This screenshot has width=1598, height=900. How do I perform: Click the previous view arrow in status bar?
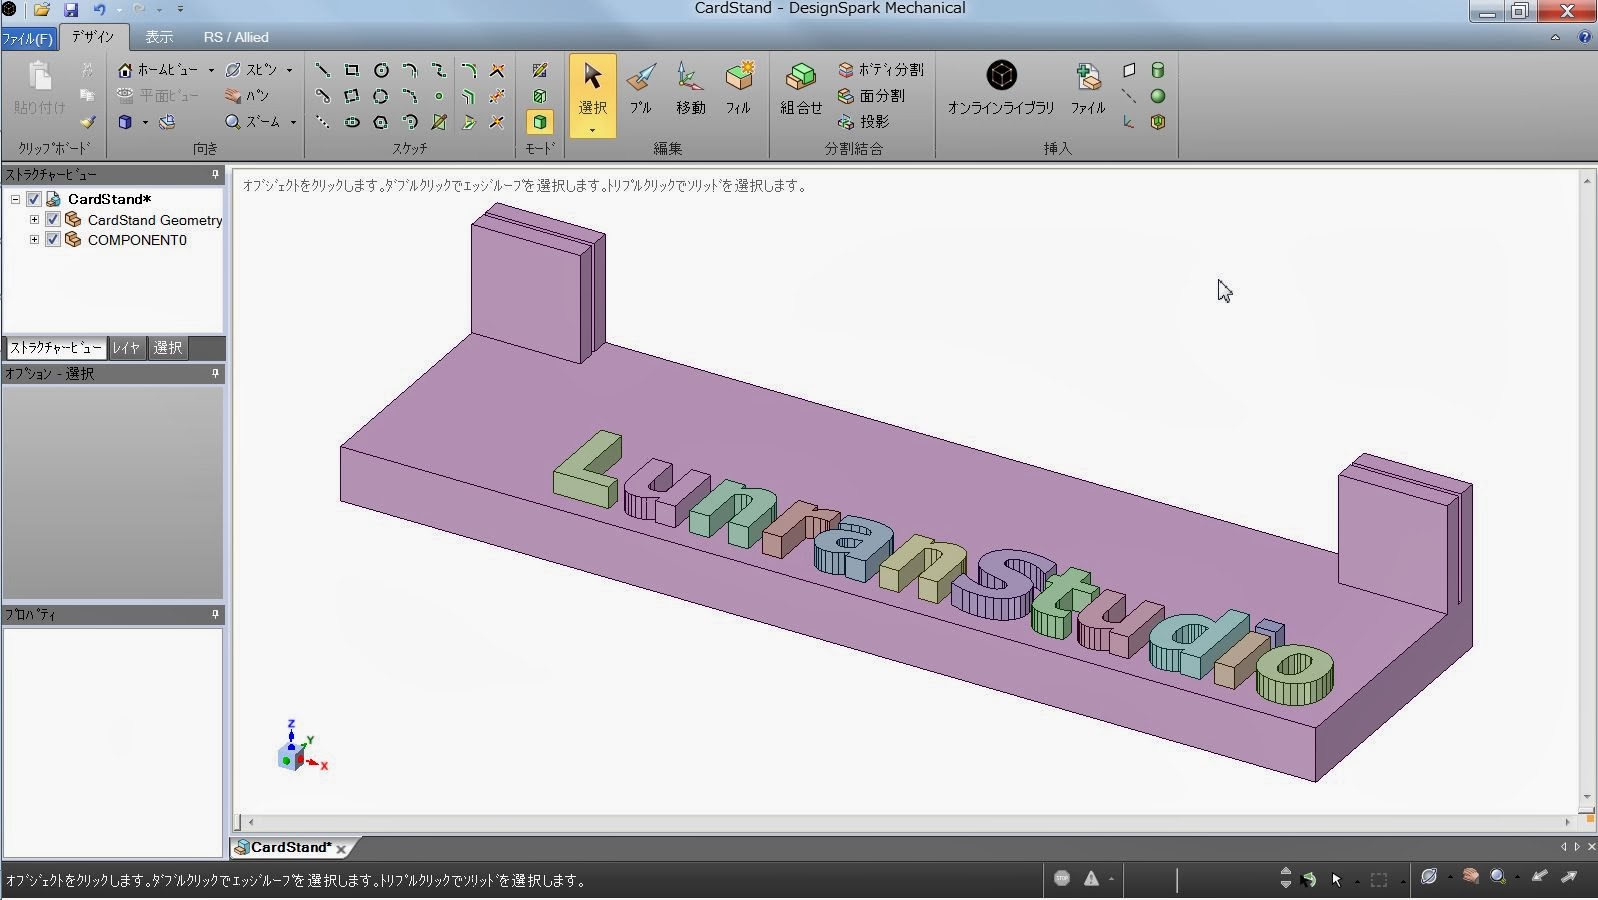1540,877
